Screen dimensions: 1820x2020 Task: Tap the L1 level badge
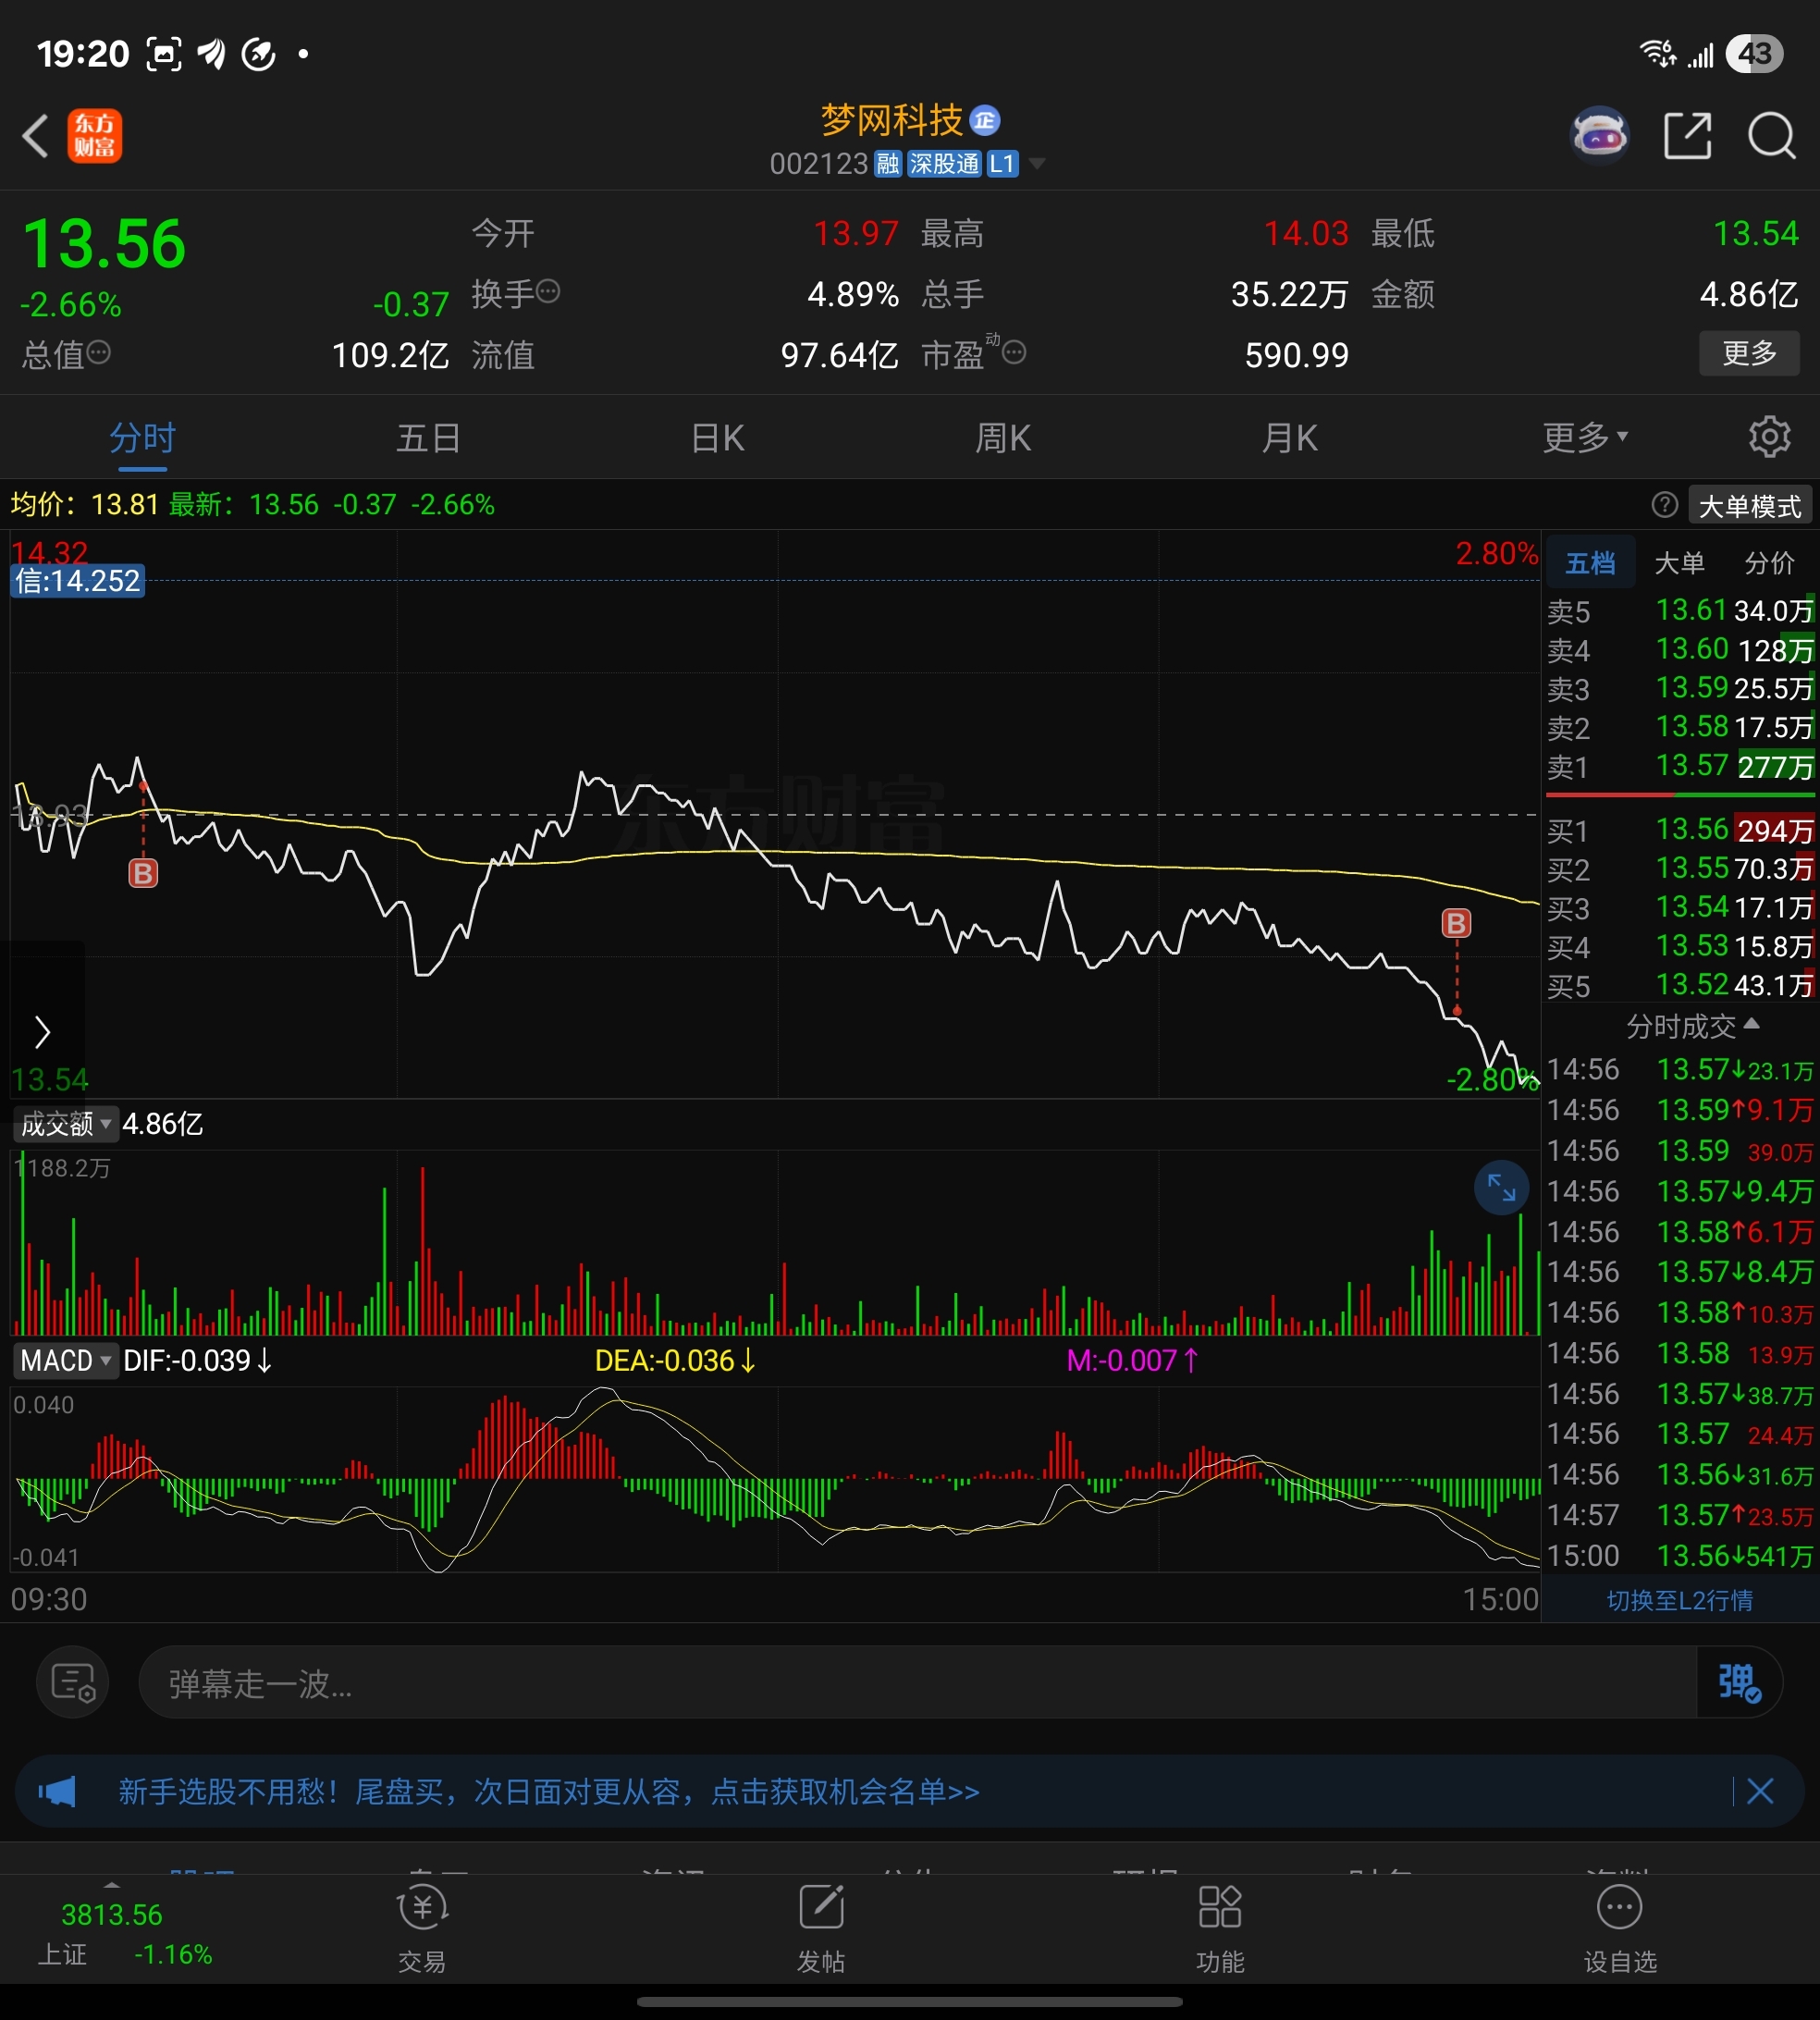[1002, 164]
